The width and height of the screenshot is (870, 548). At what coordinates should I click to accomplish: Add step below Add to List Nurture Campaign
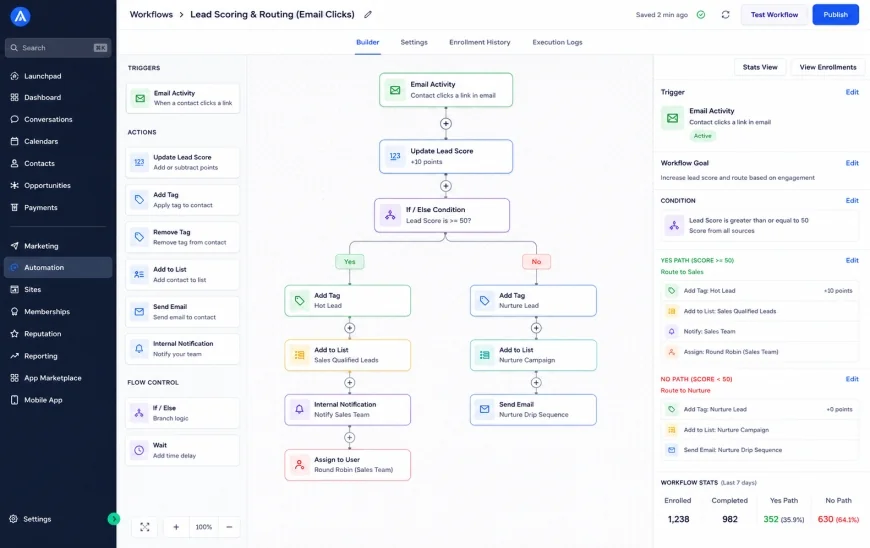tap(536, 382)
